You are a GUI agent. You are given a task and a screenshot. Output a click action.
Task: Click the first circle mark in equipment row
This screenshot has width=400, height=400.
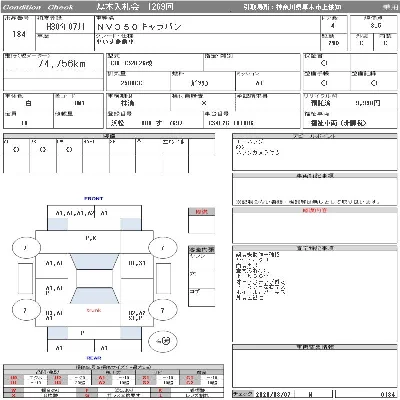coord(16,150)
